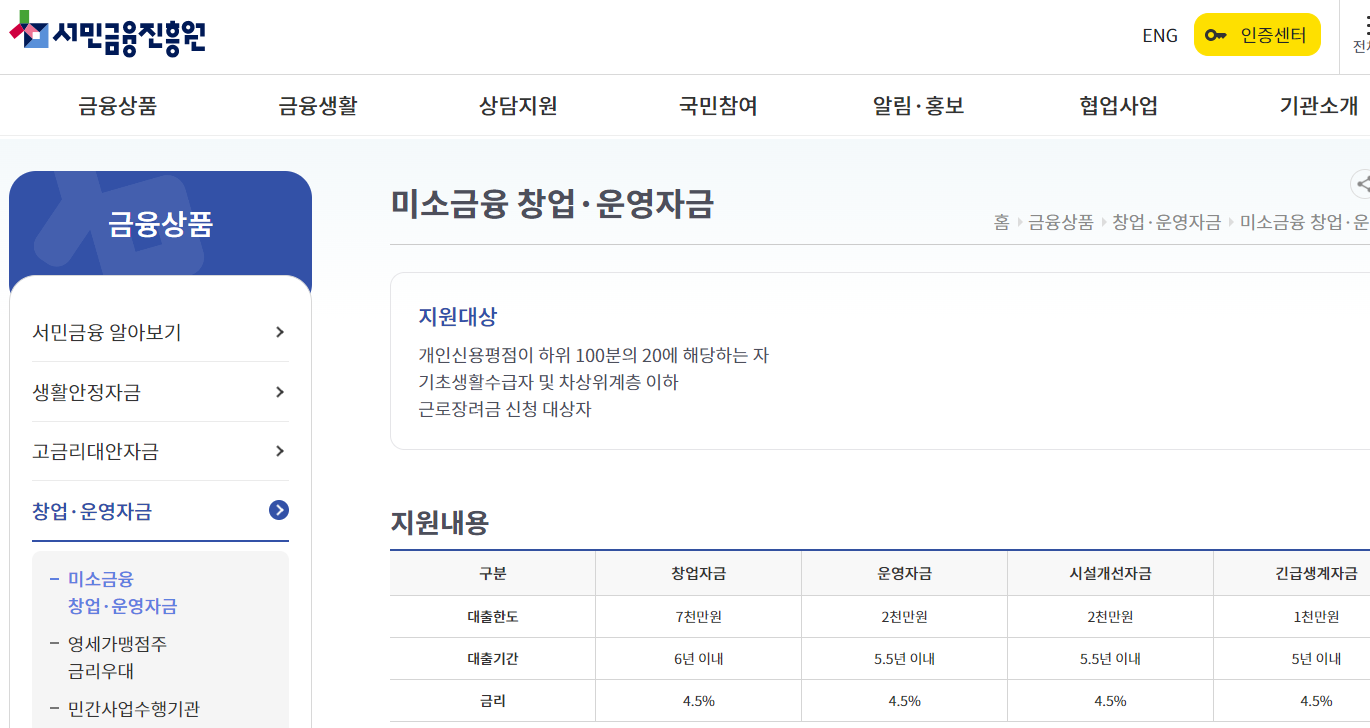Click the yellow 인증센터 button

point(1257,33)
